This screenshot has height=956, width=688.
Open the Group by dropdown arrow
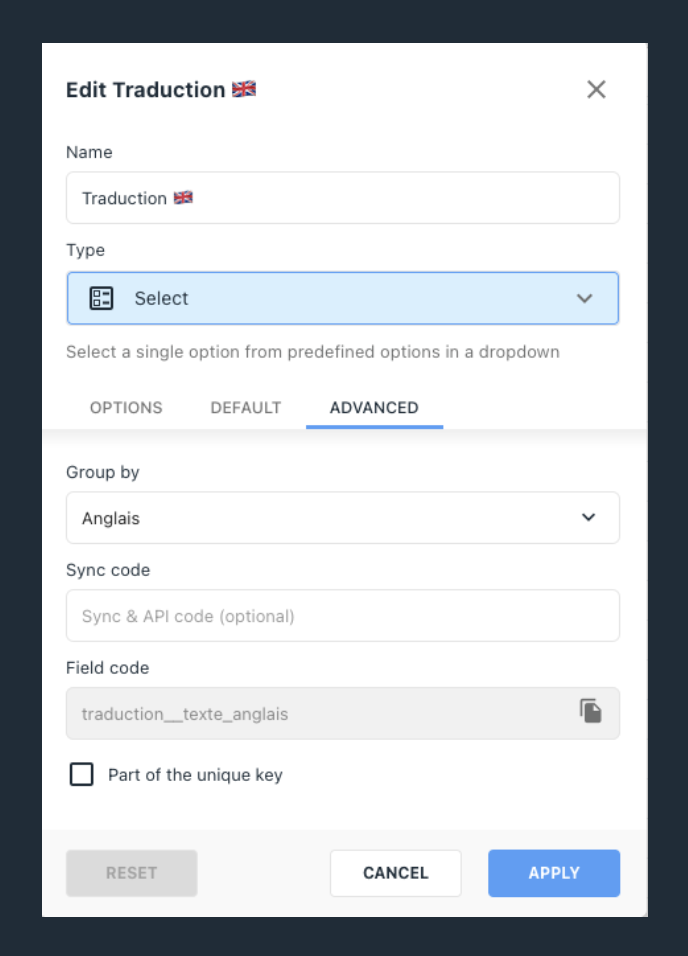click(588, 517)
